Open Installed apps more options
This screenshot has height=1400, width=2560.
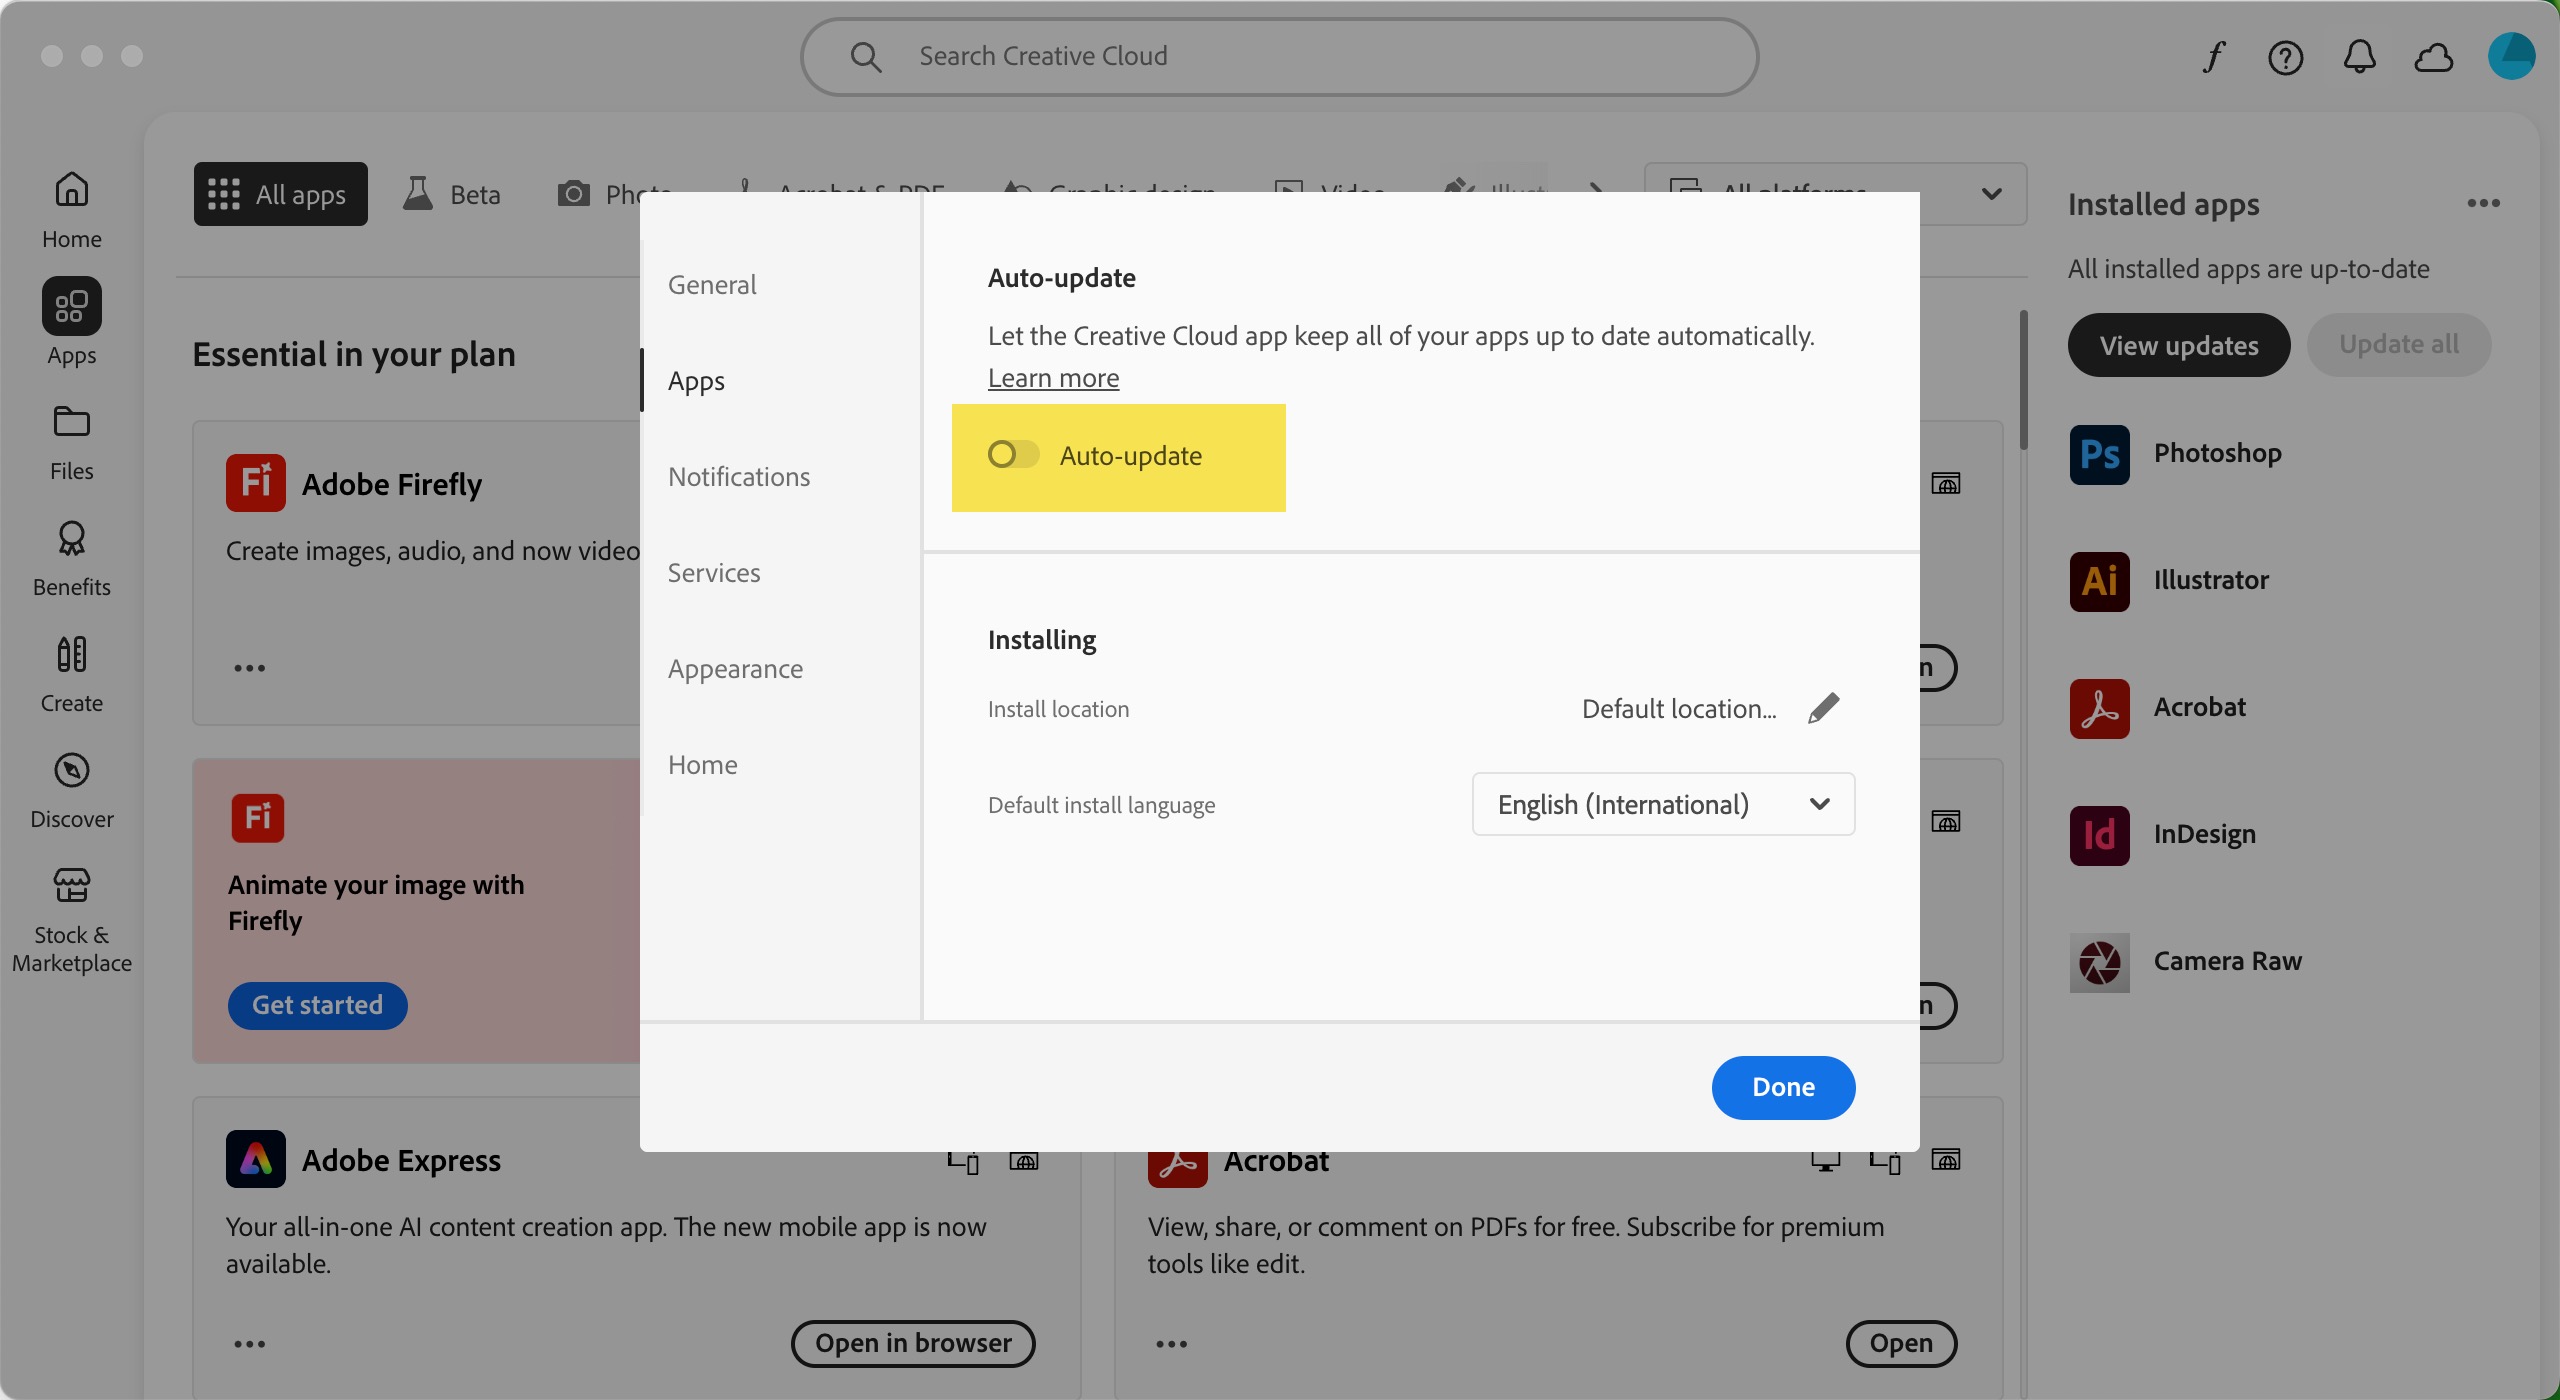(x=2483, y=203)
